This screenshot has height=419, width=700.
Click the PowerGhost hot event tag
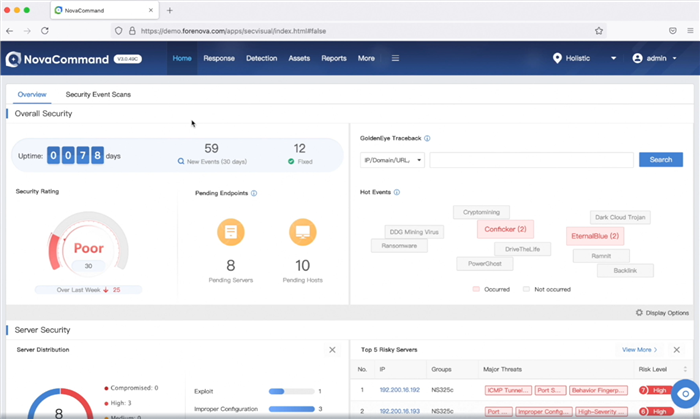pos(485,264)
